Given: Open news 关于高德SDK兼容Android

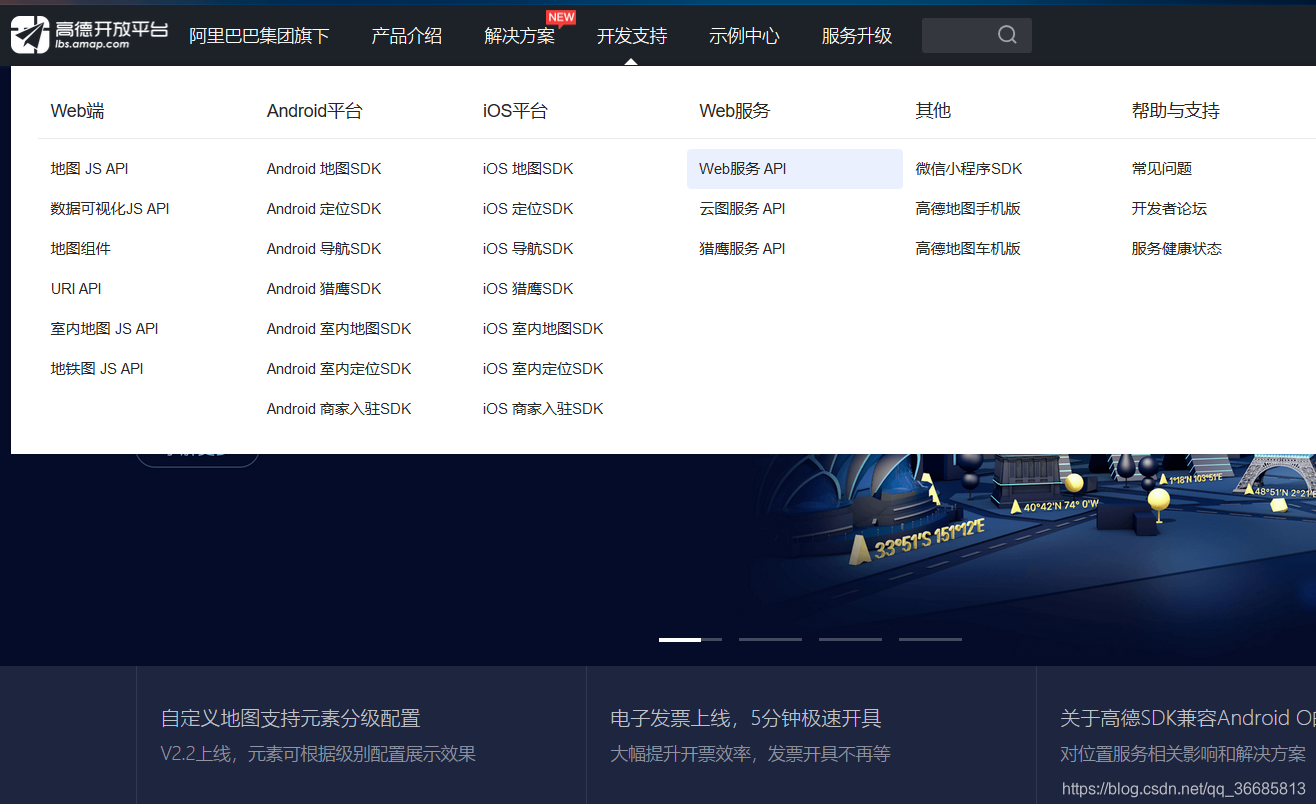Looking at the screenshot, I should pyautogui.click(x=1188, y=718).
